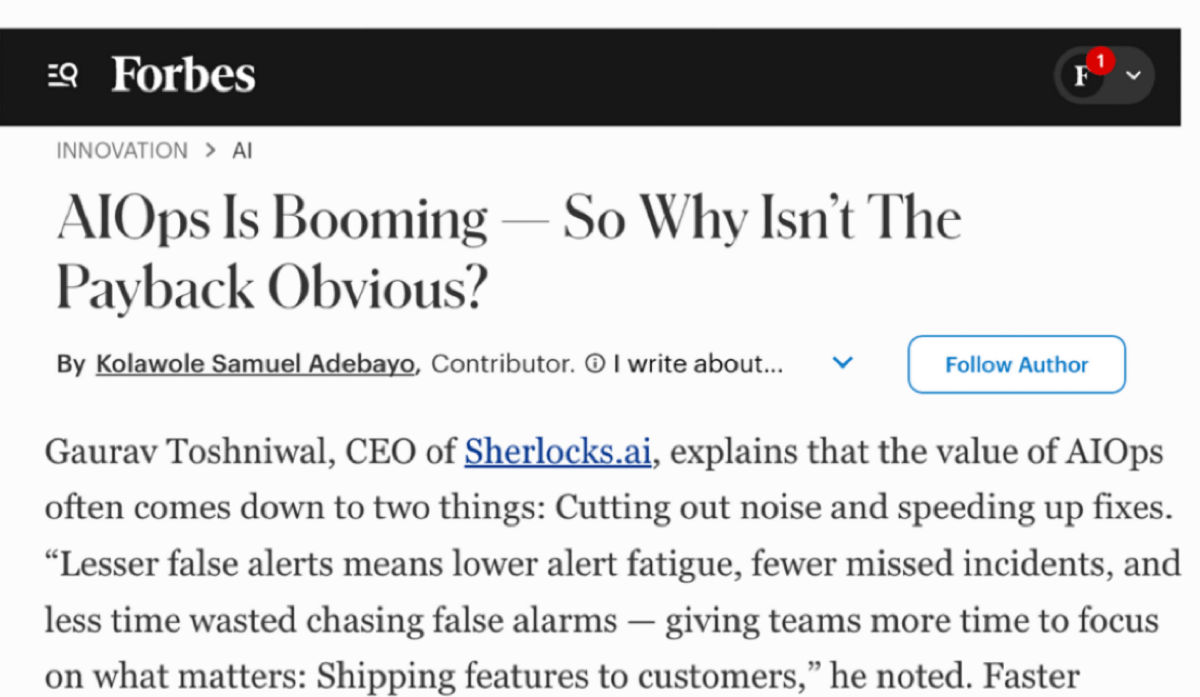Select the INNOVATION breadcrumb

tap(122, 150)
